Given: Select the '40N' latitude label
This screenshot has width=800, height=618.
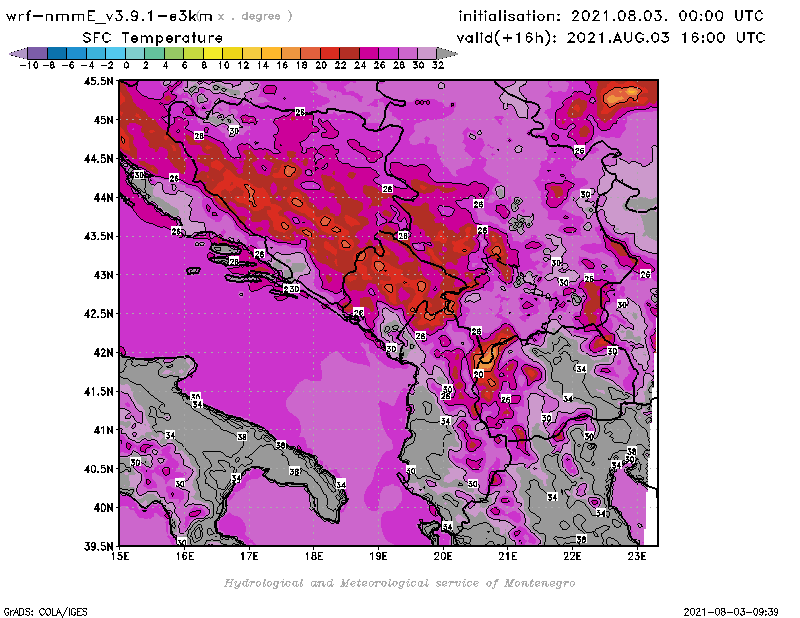Looking at the screenshot, I should coord(103,508).
